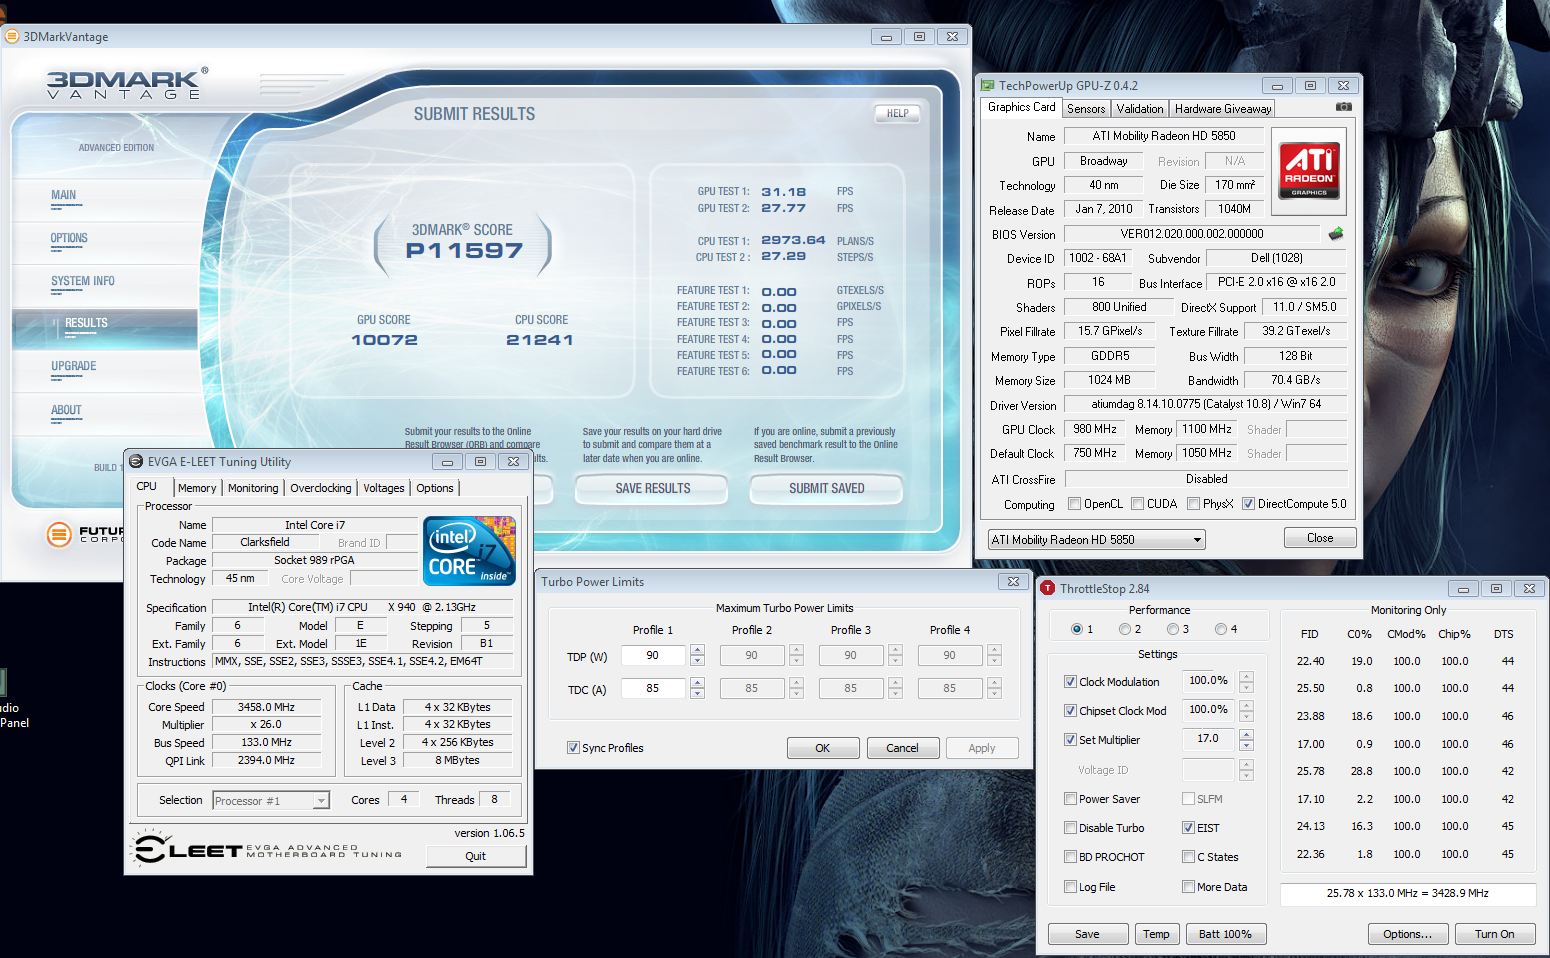This screenshot has height=958, width=1550.
Task: Enable BD PROCHOT checkbox
Action: point(1070,857)
